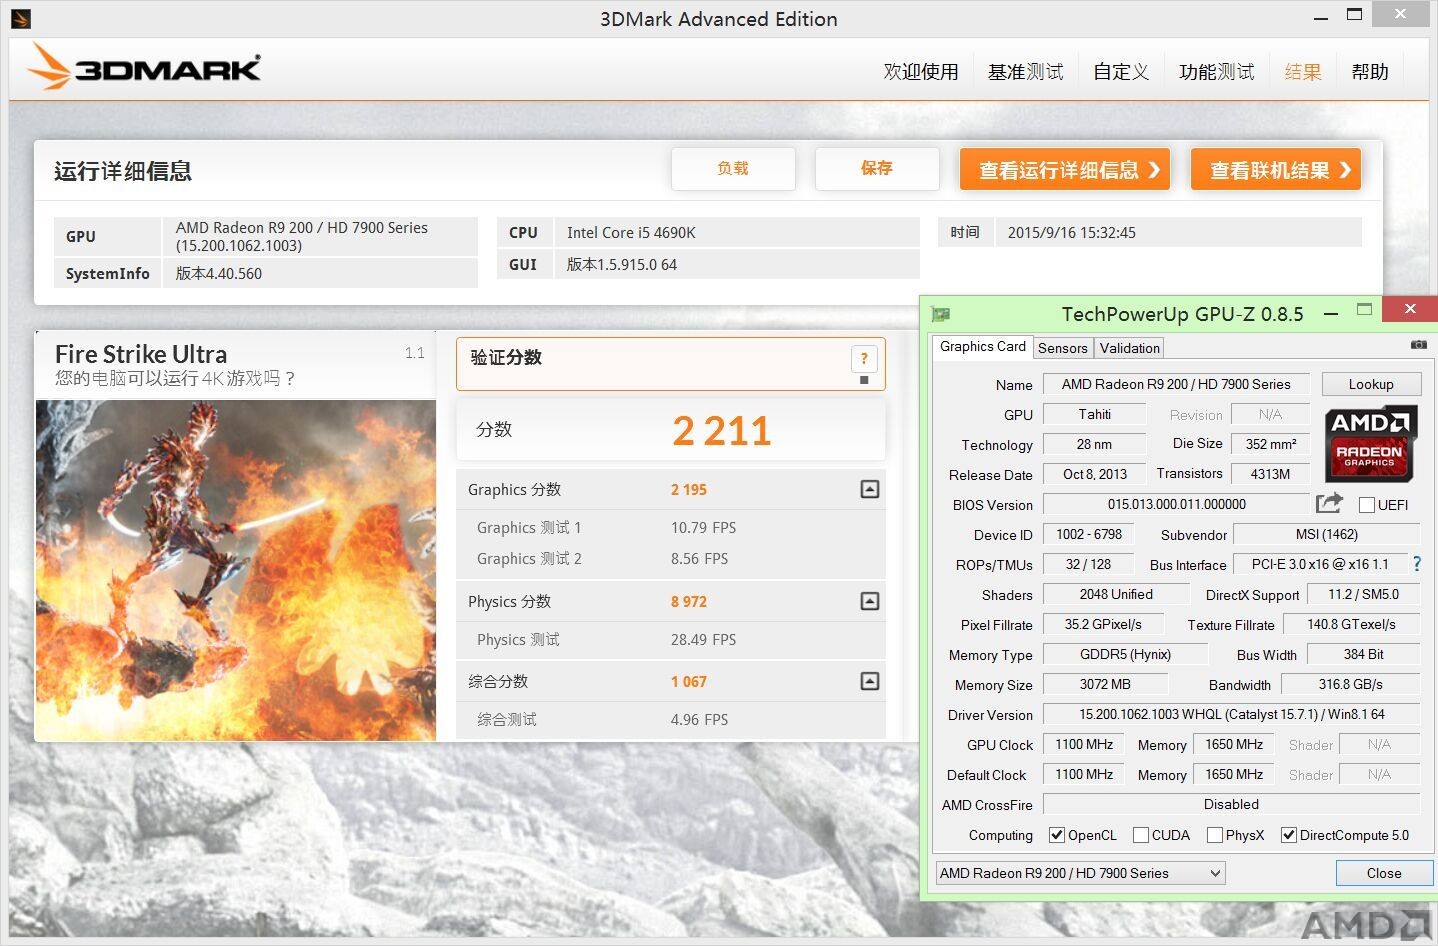Open the validation score help question mark

(x=864, y=358)
